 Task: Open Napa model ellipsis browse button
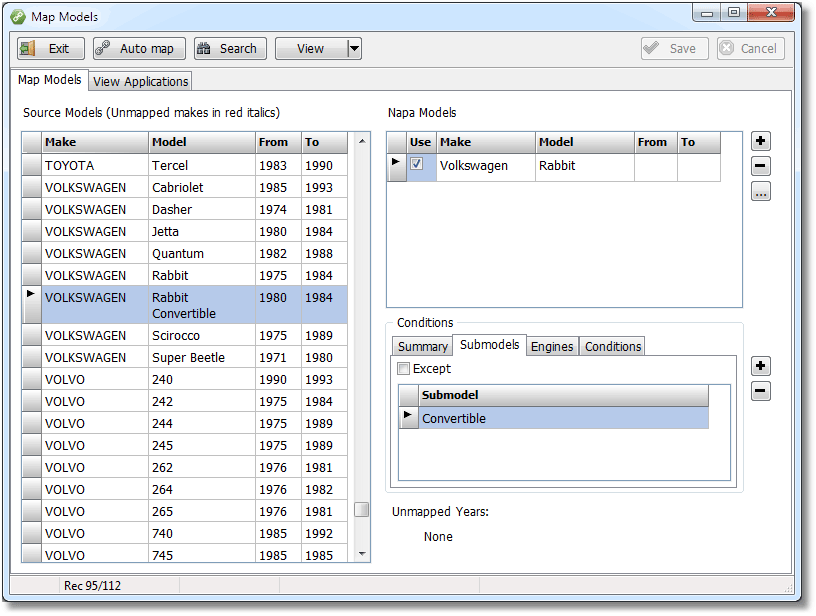(761, 192)
